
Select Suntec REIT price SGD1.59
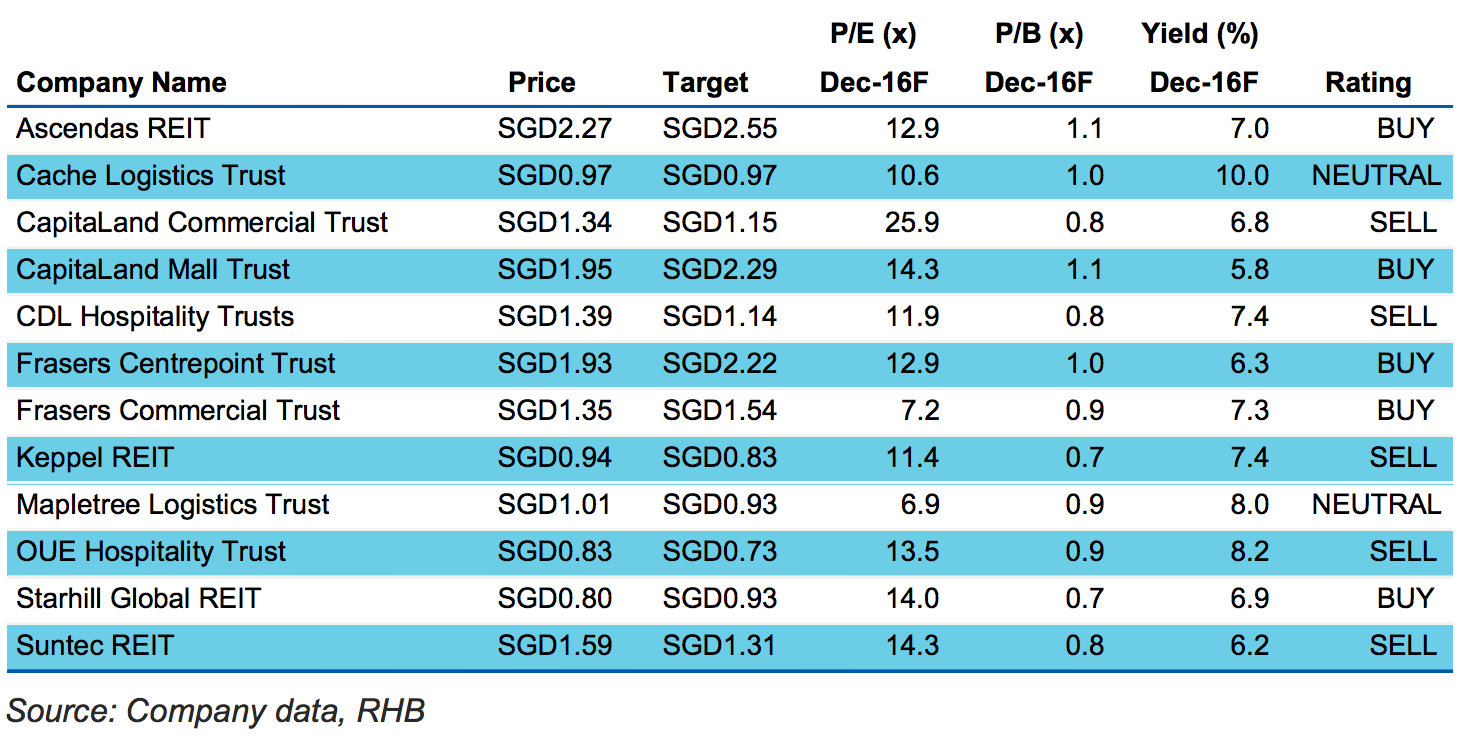[x=555, y=646]
